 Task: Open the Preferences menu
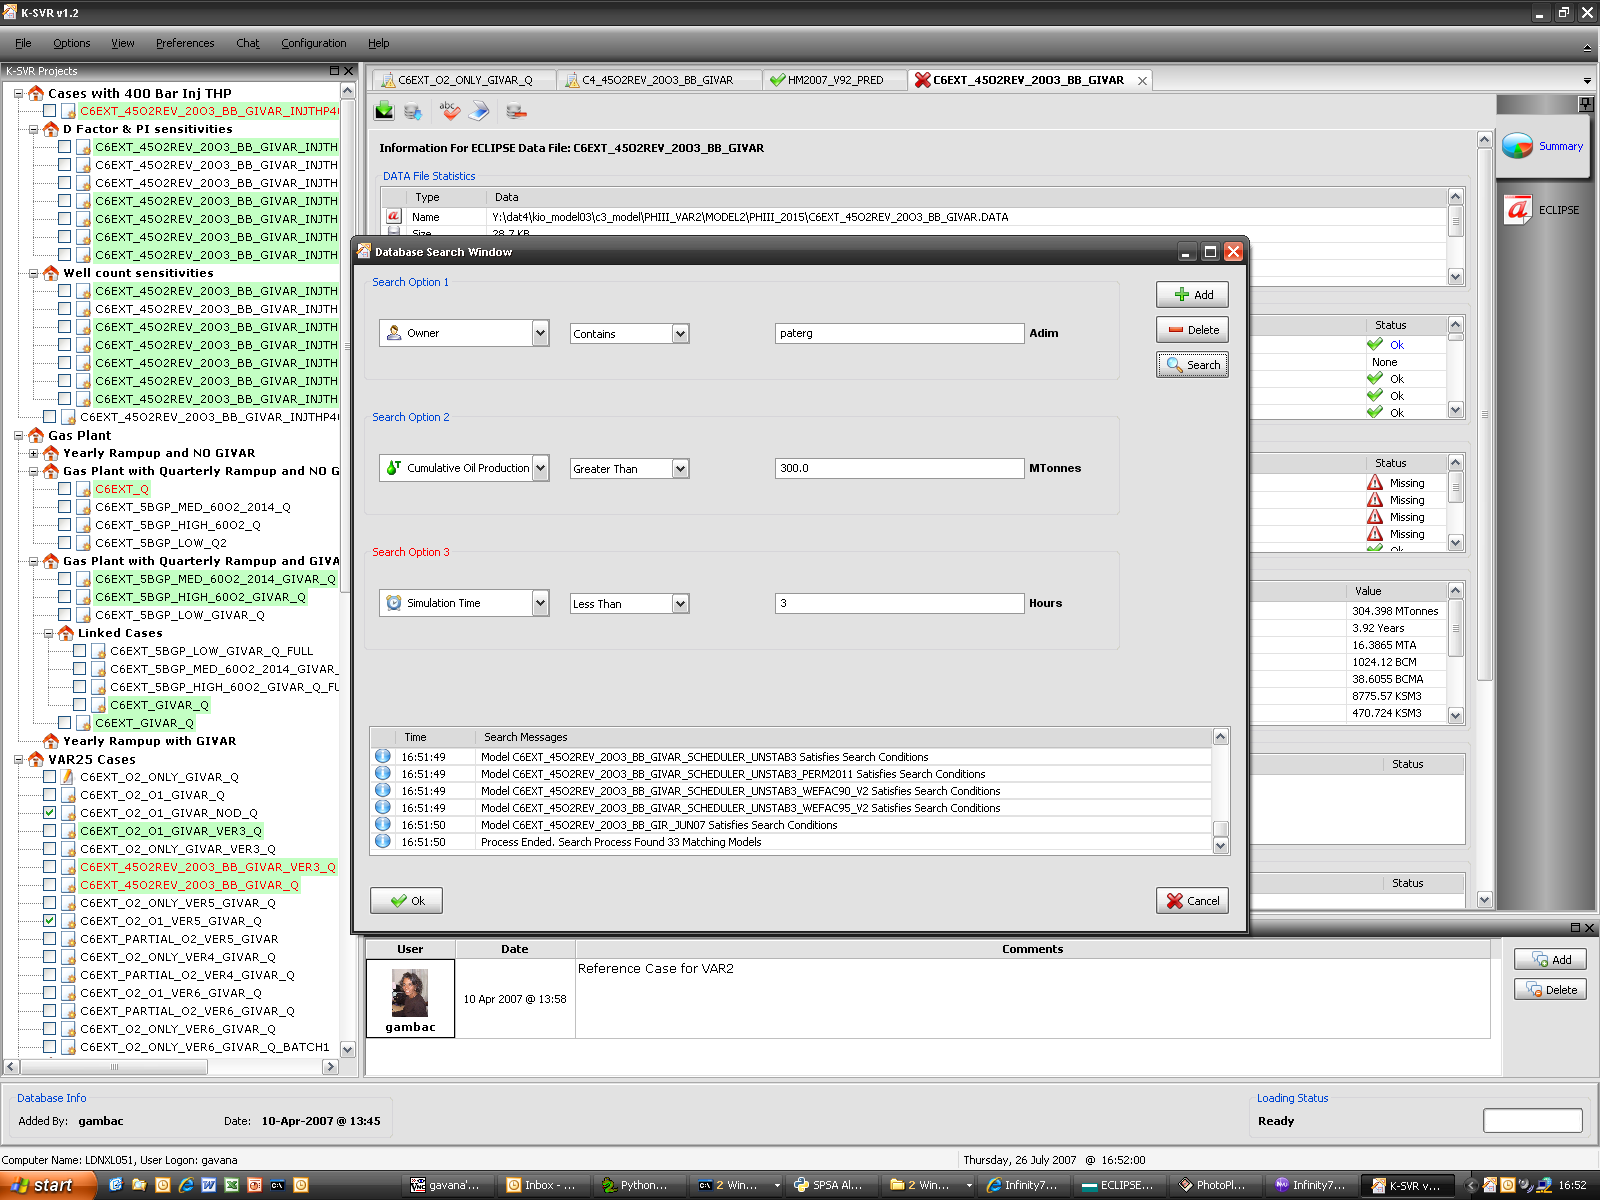[x=184, y=43]
